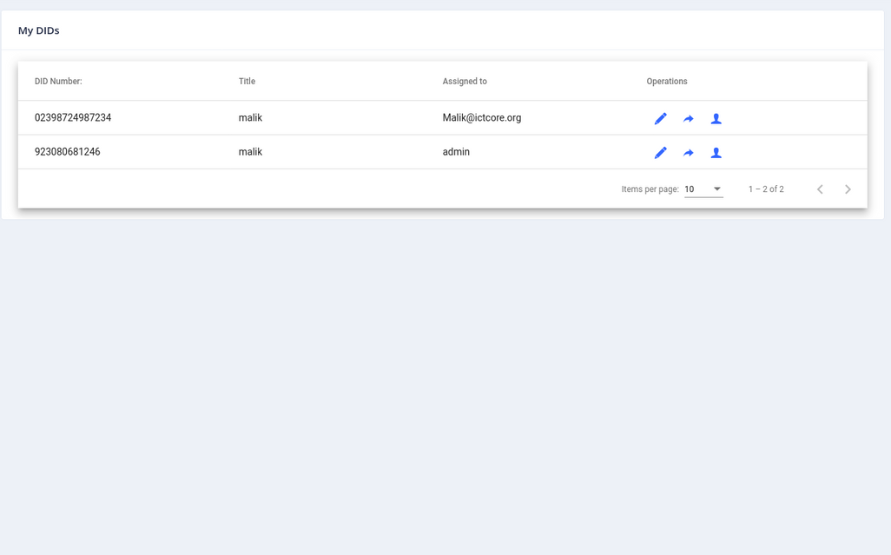
Task: Edit DID 02398724987234 with pencil icon
Action: (660, 119)
